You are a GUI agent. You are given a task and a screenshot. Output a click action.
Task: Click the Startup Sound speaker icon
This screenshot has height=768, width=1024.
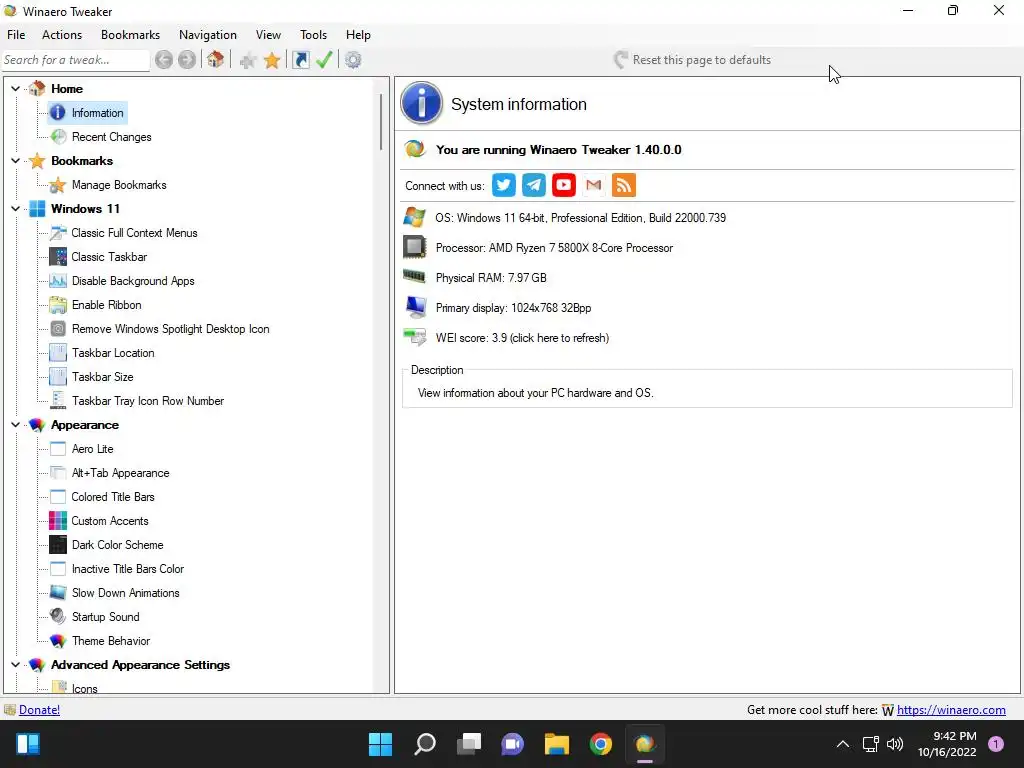click(58, 616)
